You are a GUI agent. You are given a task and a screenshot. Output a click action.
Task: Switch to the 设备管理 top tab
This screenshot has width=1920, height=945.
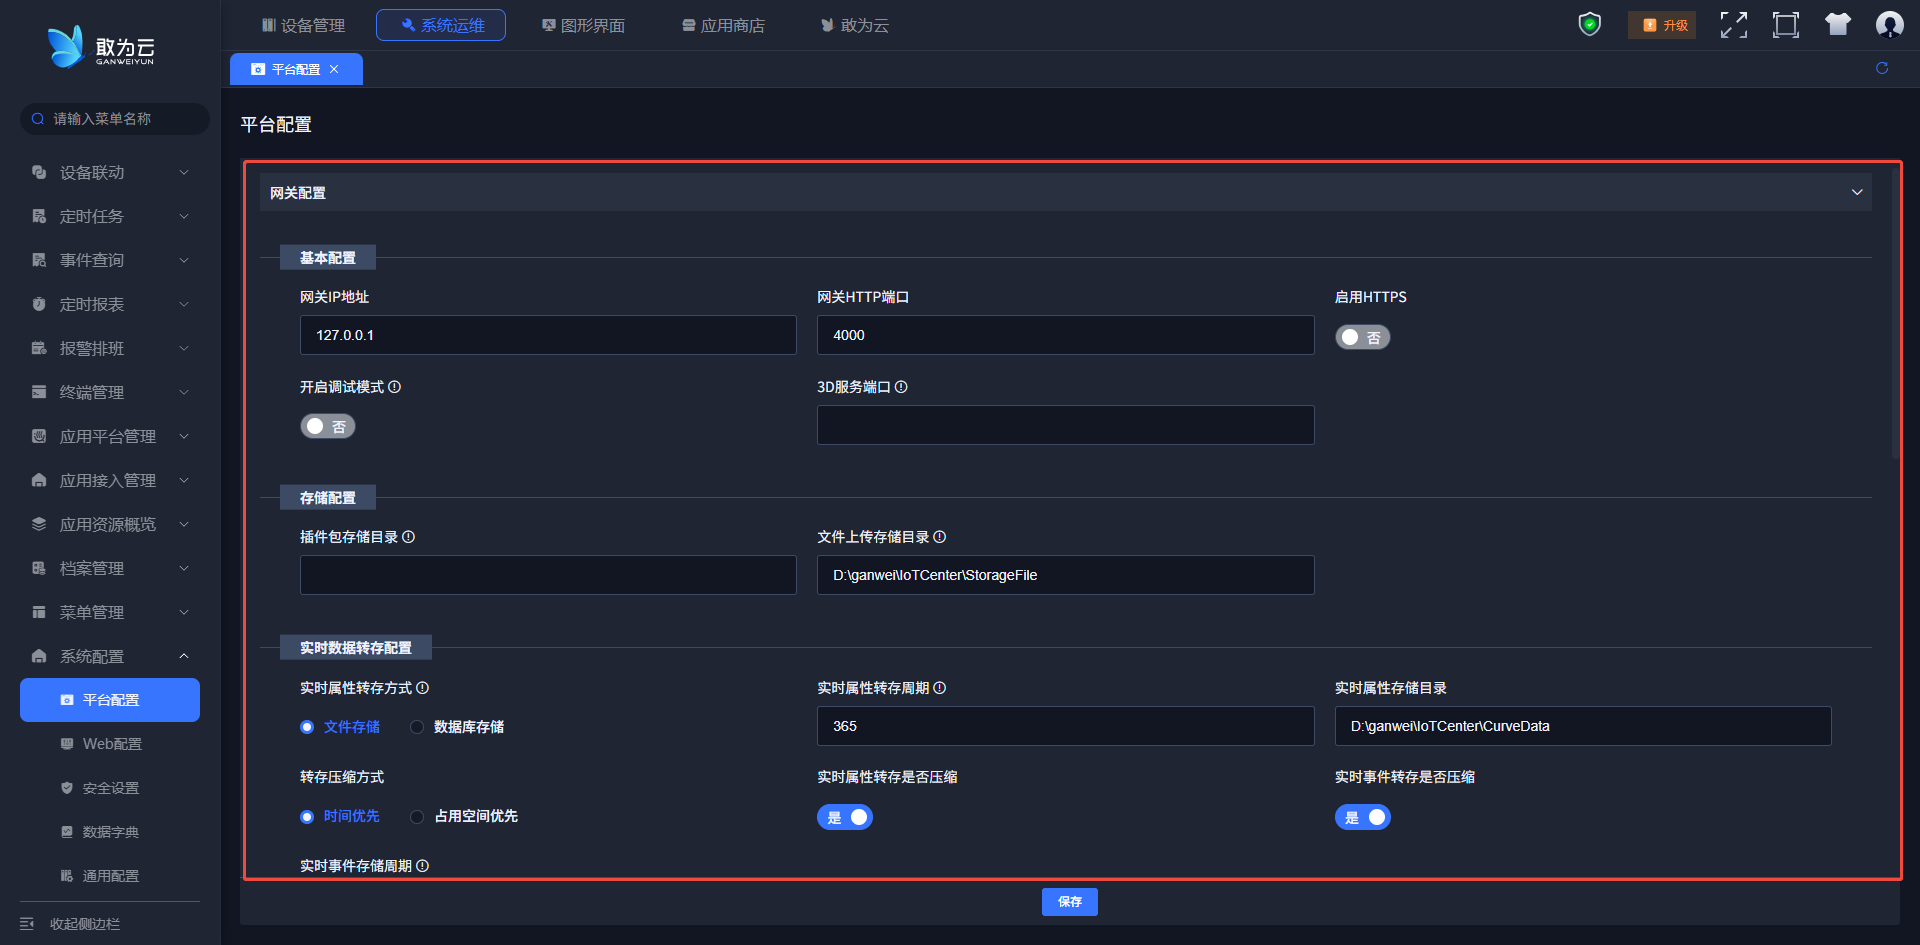[x=303, y=25]
